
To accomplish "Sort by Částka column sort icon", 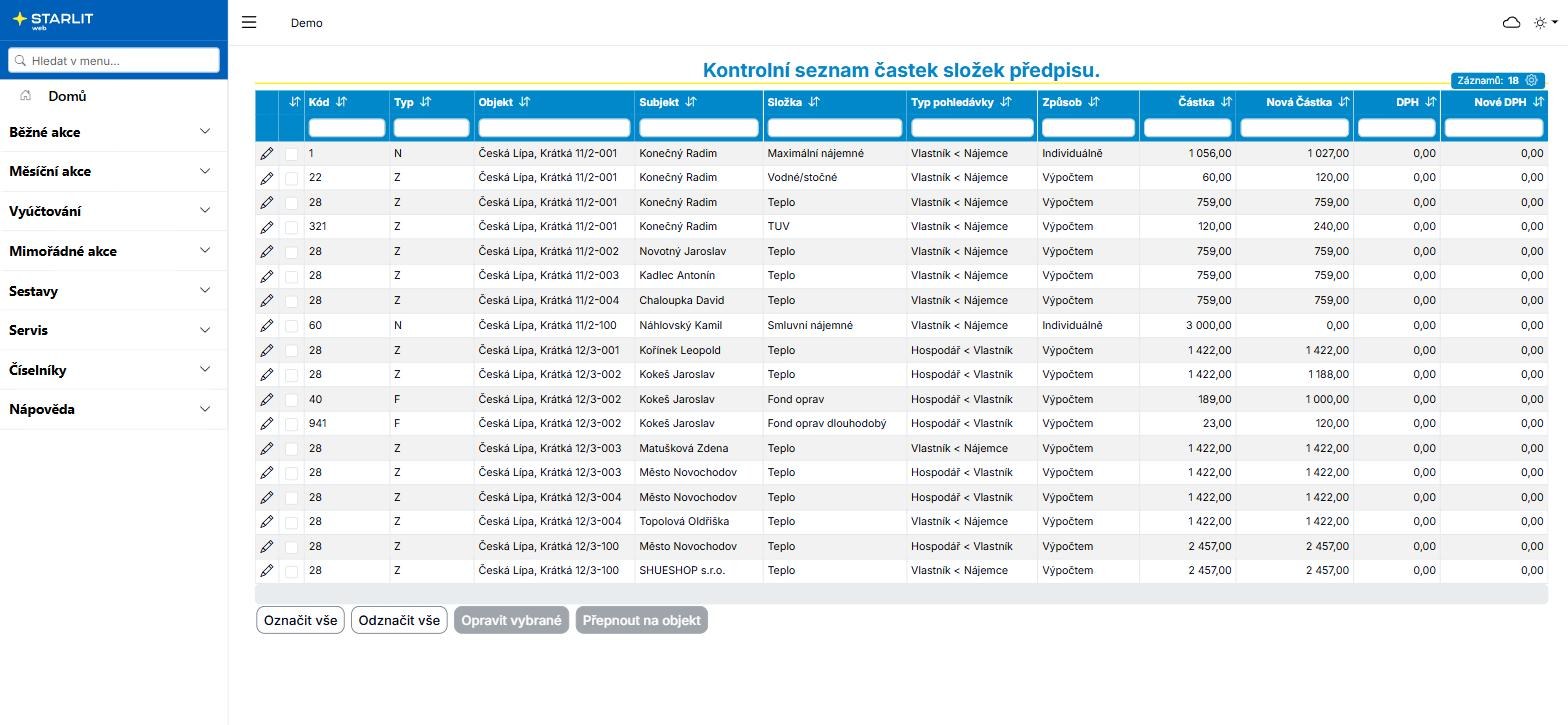I will (1227, 102).
